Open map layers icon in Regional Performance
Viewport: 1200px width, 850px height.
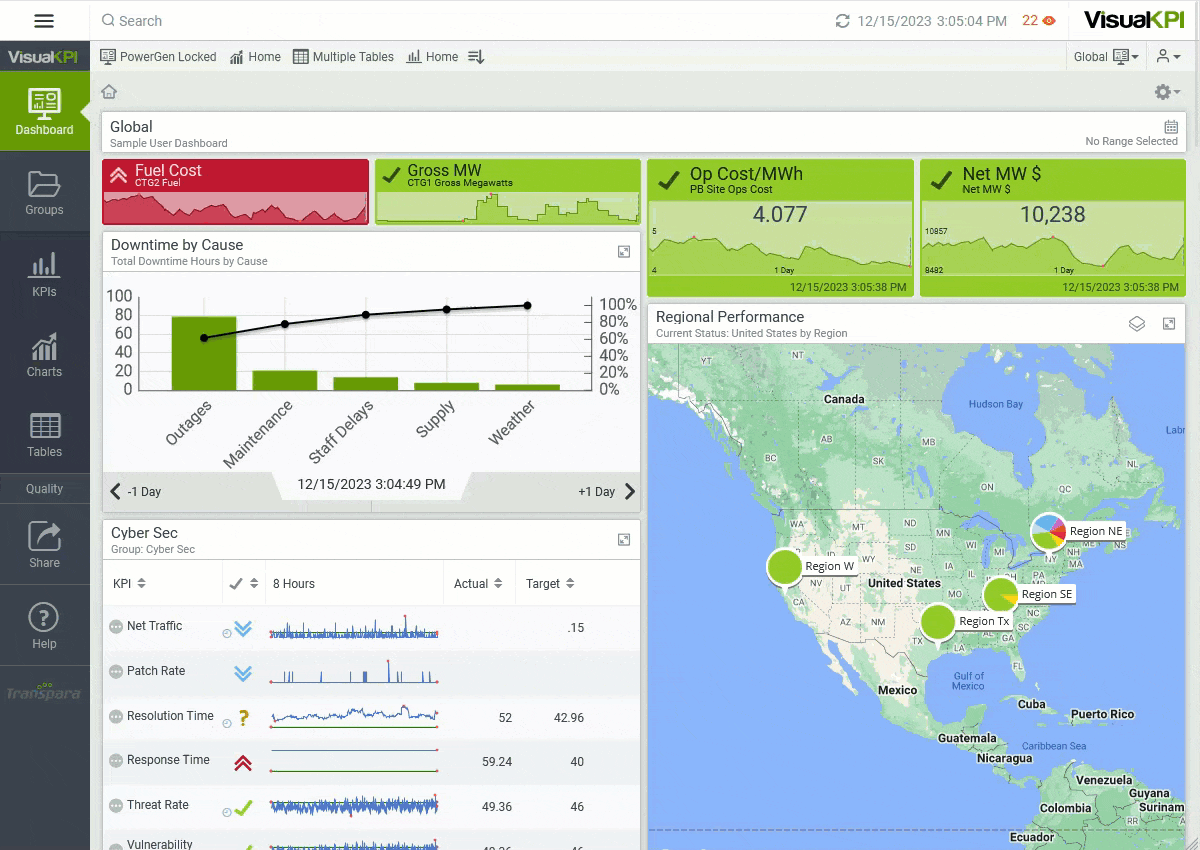[x=1137, y=324]
